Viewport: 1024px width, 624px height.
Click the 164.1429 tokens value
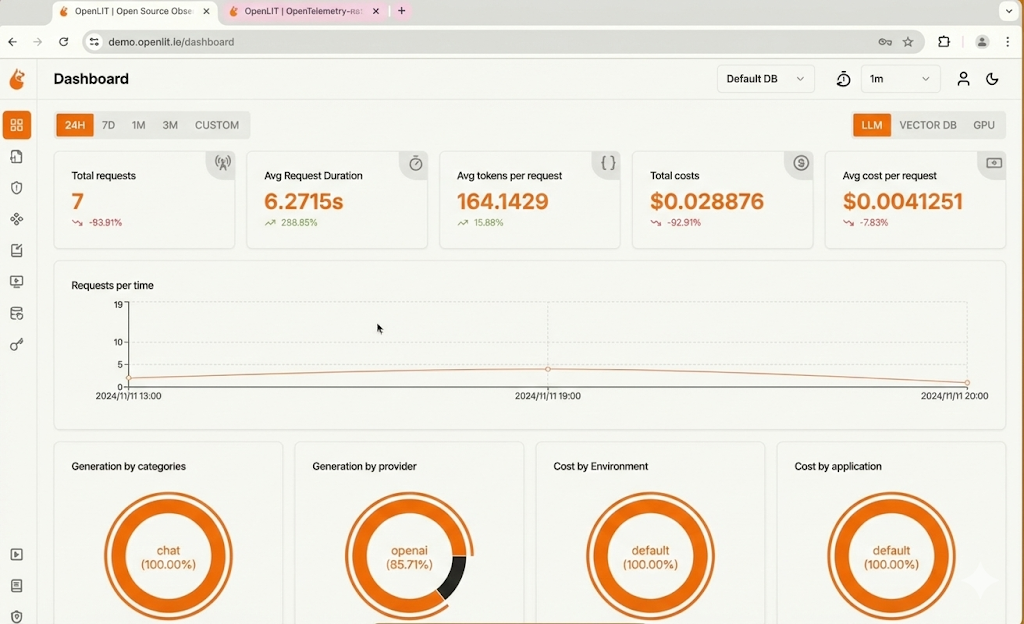[503, 201]
